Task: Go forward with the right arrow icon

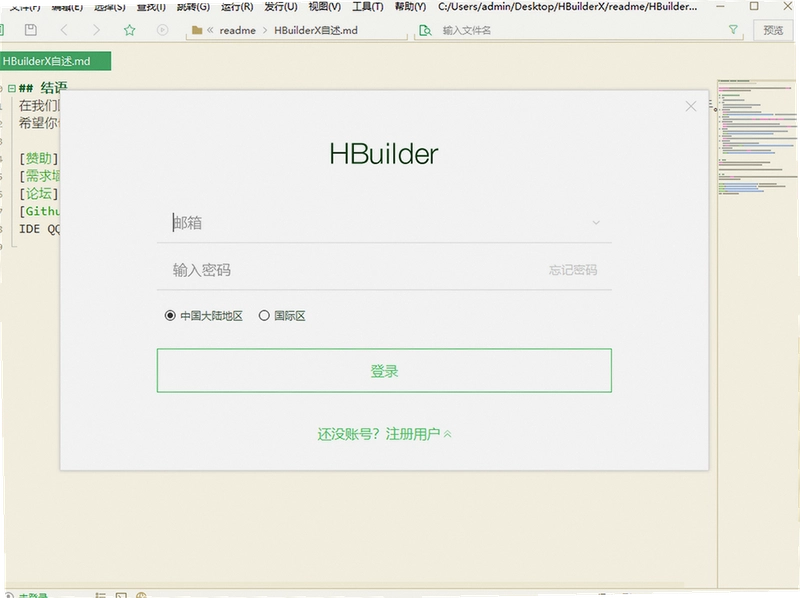Action: coord(96,30)
